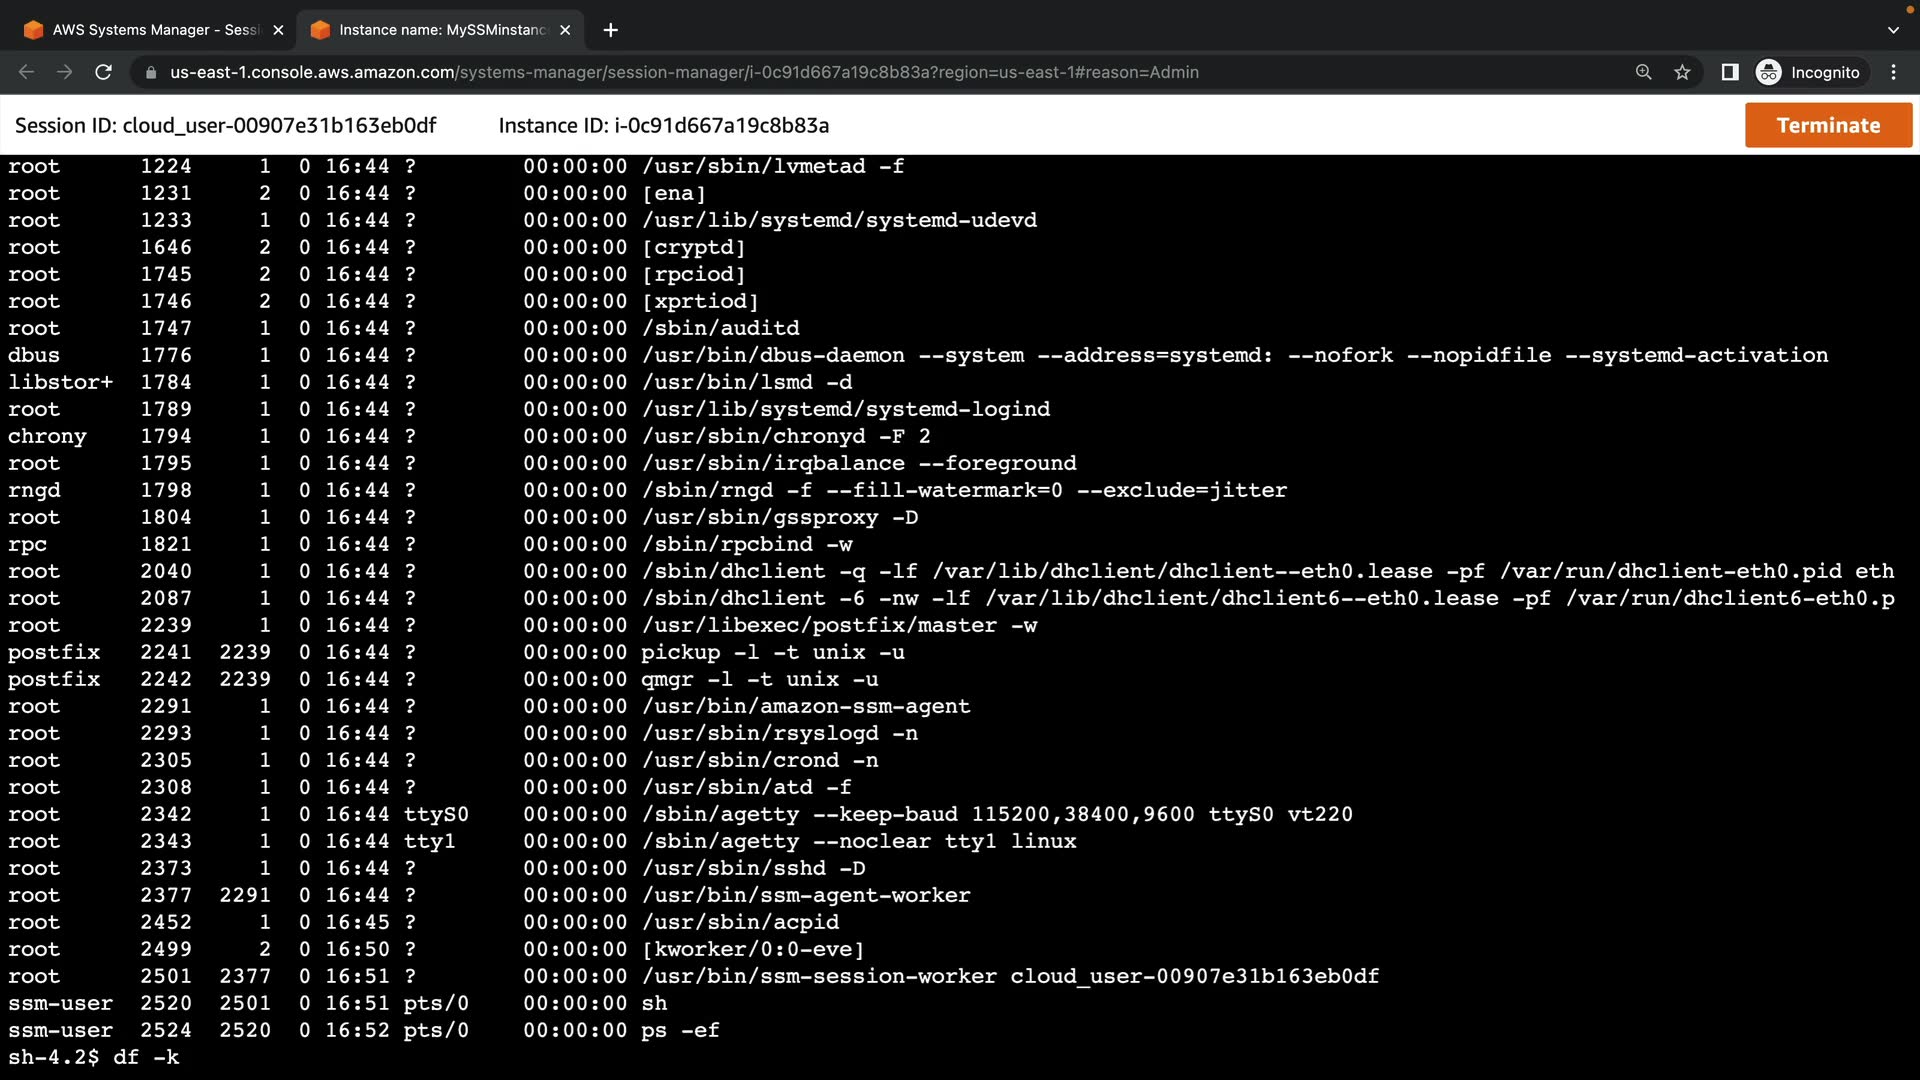Click the browser back arrow
This screenshot has width=1920, height=1080.
(x=27, y=72)
